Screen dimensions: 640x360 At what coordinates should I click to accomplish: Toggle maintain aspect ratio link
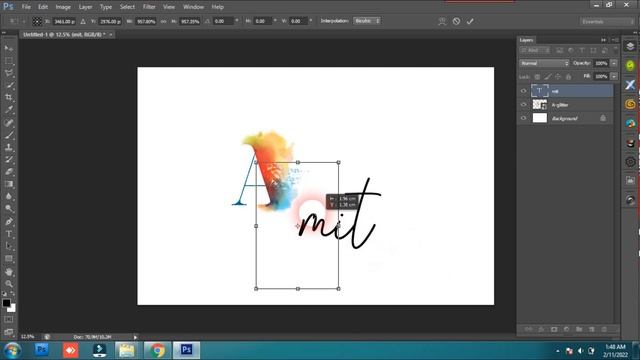(164, 21)
